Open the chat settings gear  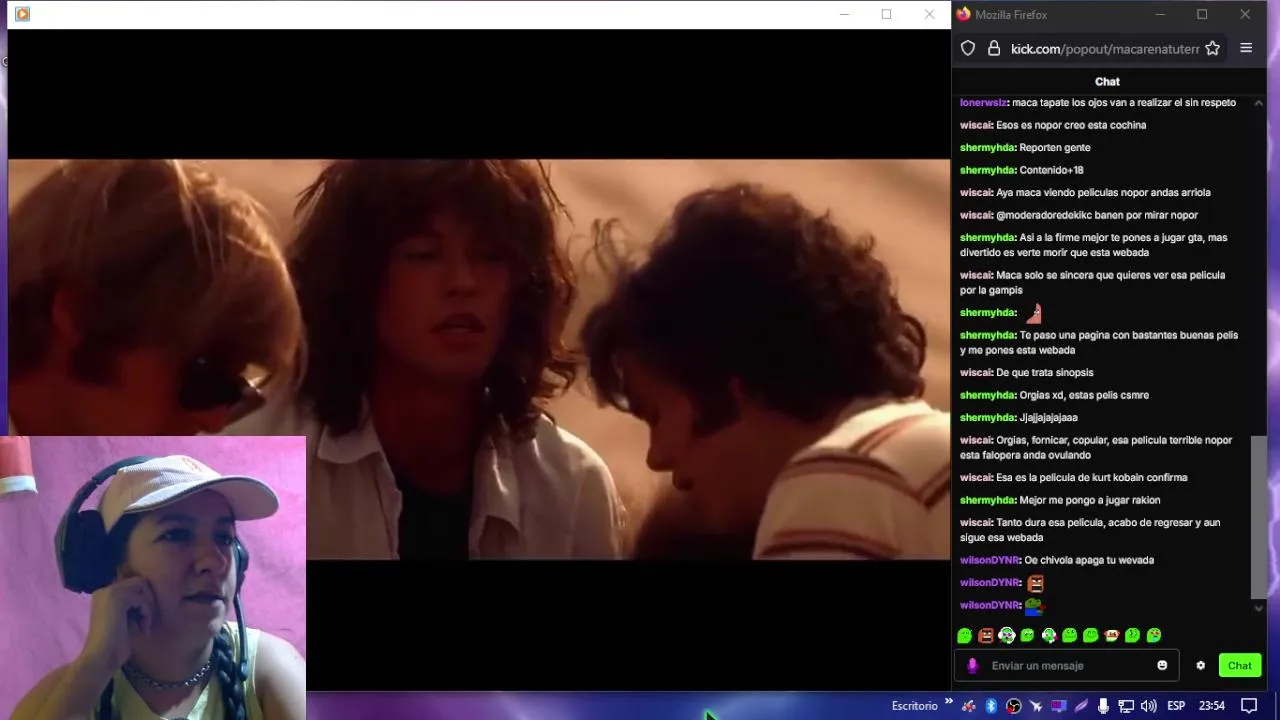pyautogui.click(x=1201, y=665)
